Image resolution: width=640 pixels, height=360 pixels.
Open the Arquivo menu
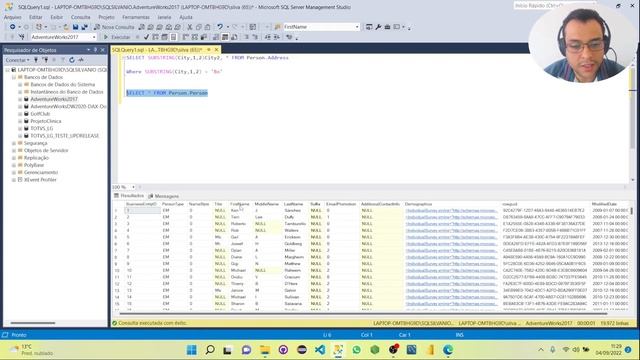tap(13, 17)
